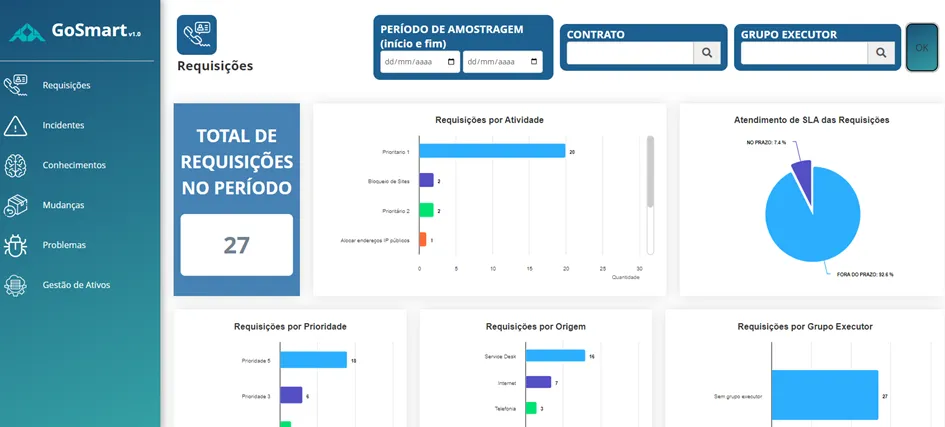The height and width of the screenshot is (427, 945).
Task: Confirm filters with the OK button
Action: click(x=922, y=48)
